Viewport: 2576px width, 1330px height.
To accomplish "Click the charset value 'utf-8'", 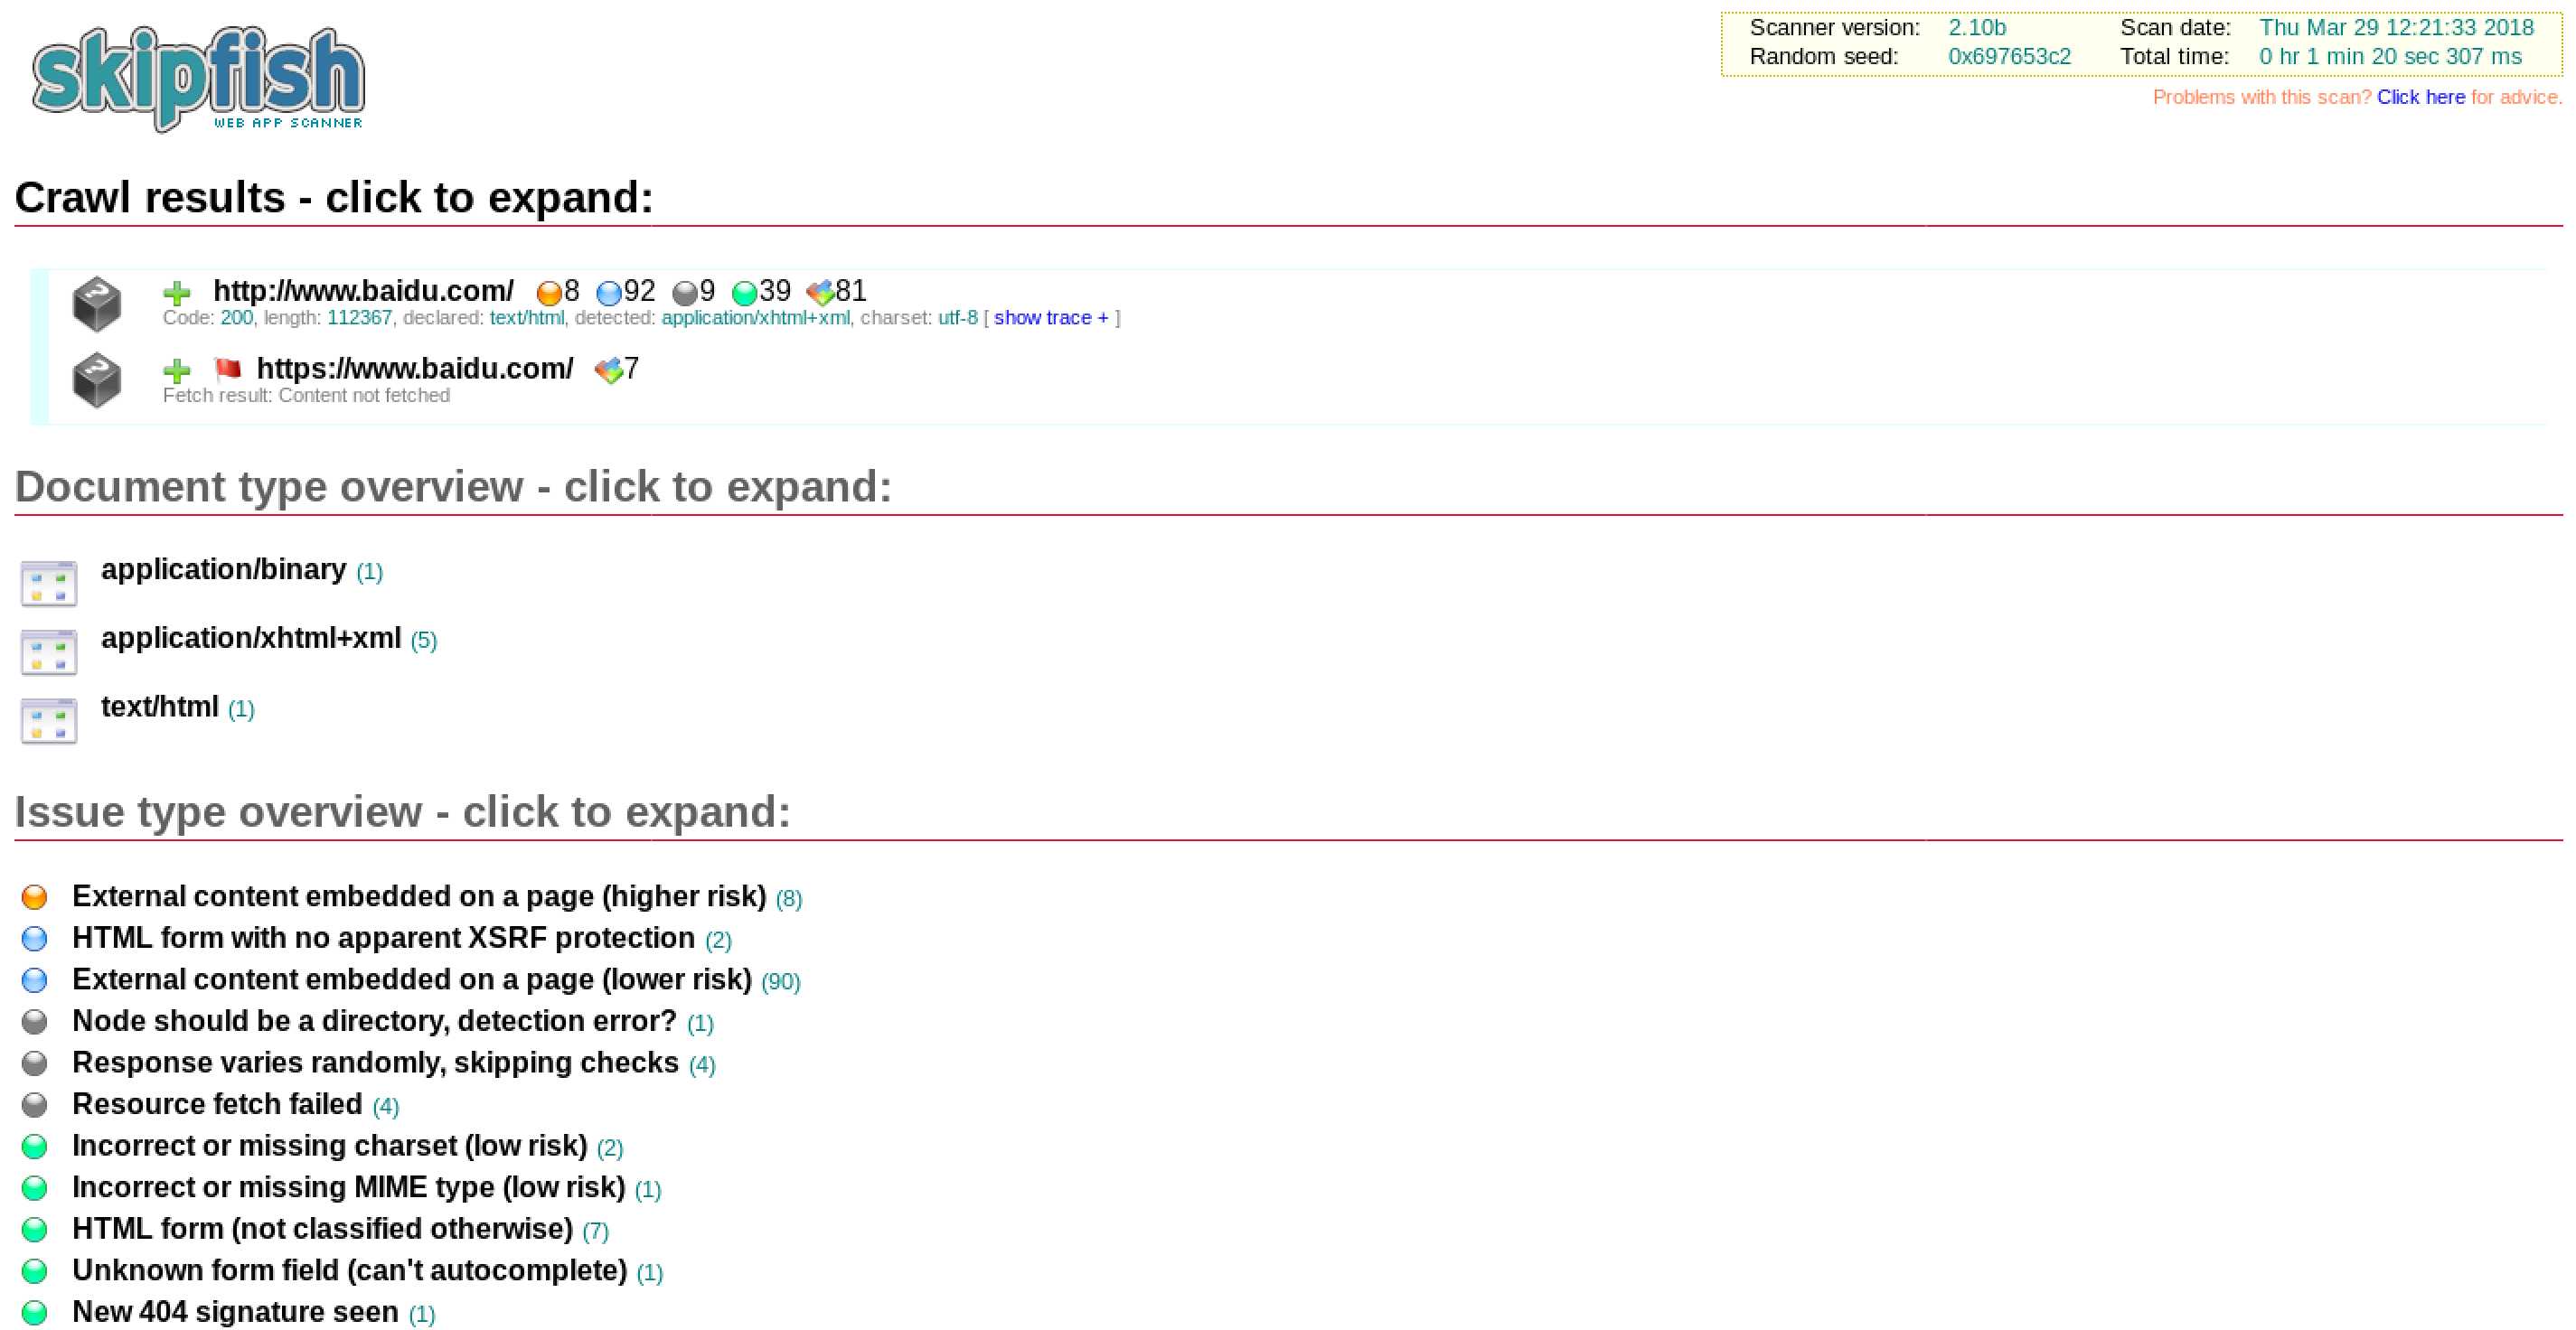I will tap(958, 318).
